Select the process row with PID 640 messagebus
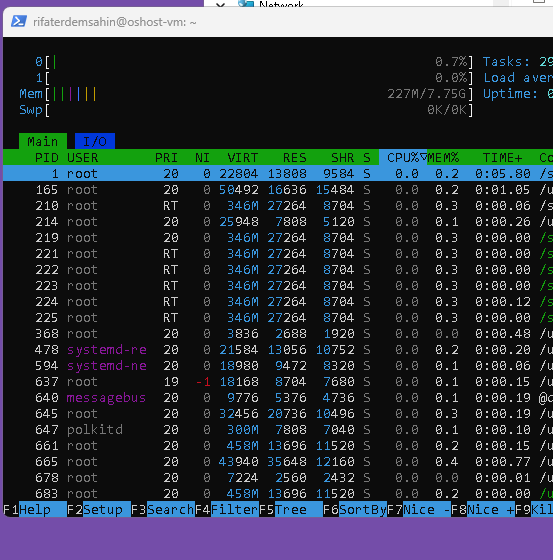553x560 pixels. pyautogui.click(x=278, y=398)
